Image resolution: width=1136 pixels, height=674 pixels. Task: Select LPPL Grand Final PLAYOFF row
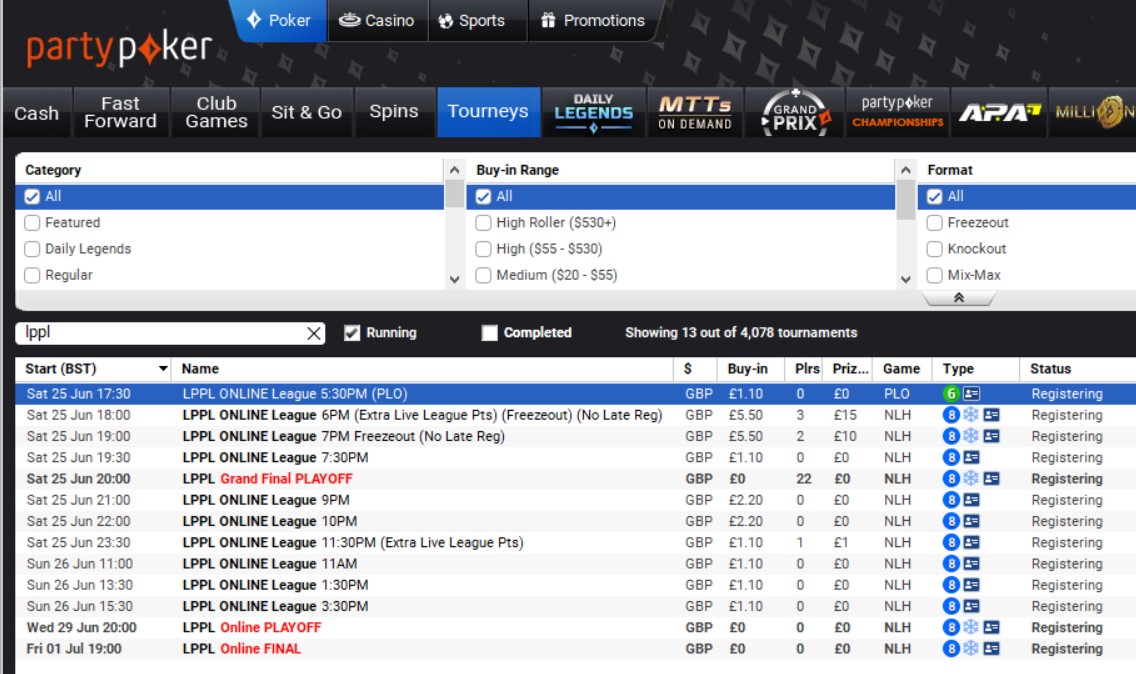tap(575, 478)
